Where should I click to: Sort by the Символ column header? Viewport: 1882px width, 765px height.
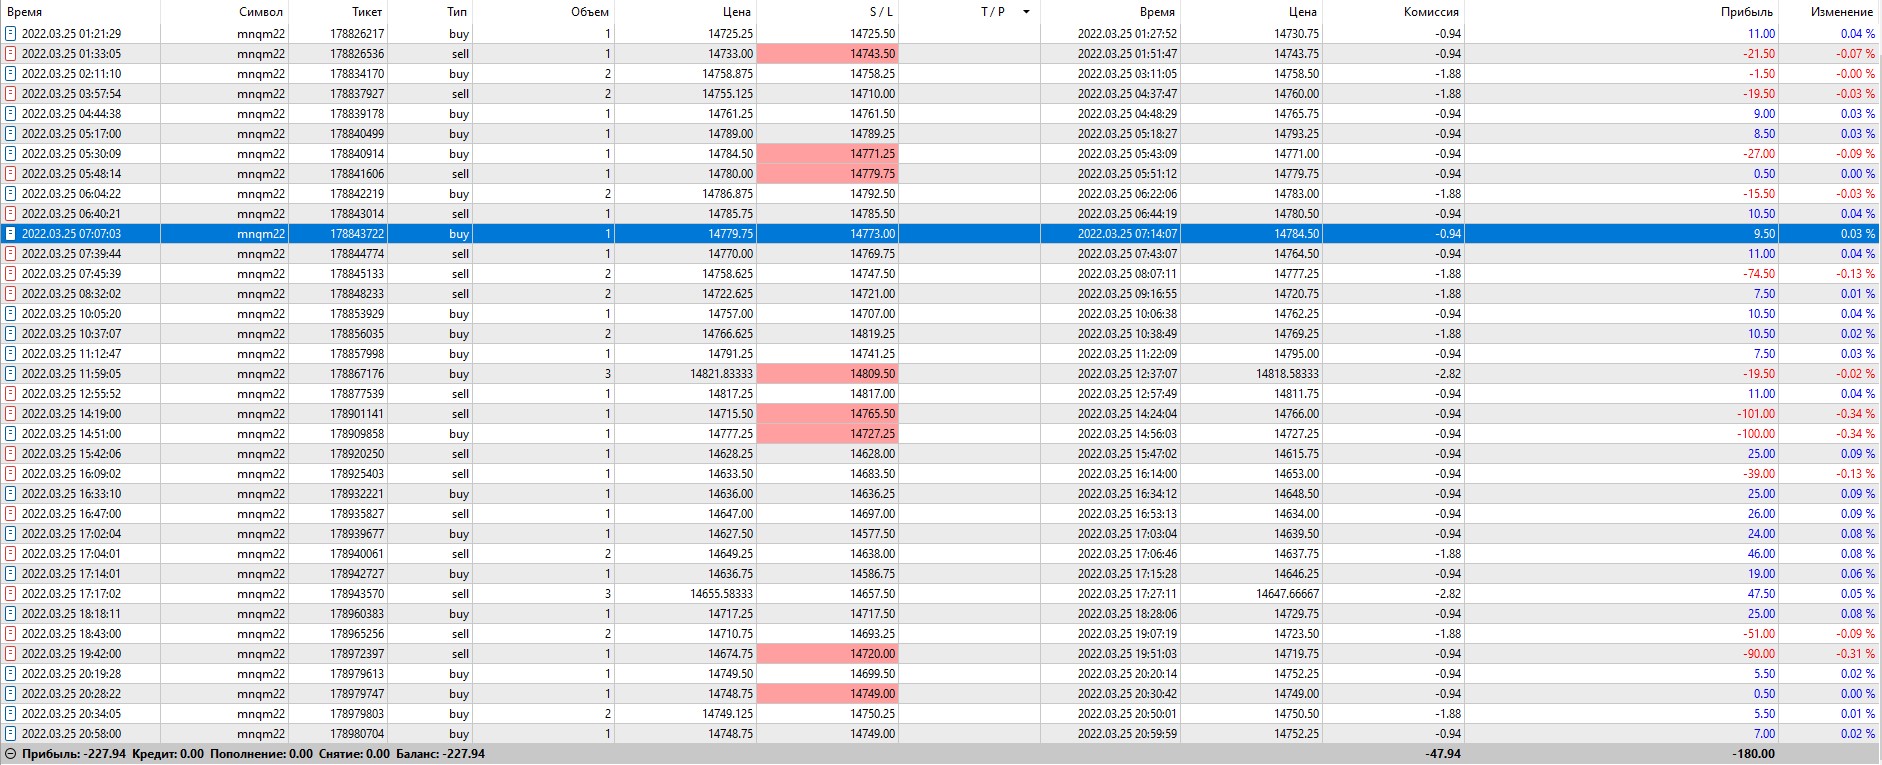click(261, 12)
